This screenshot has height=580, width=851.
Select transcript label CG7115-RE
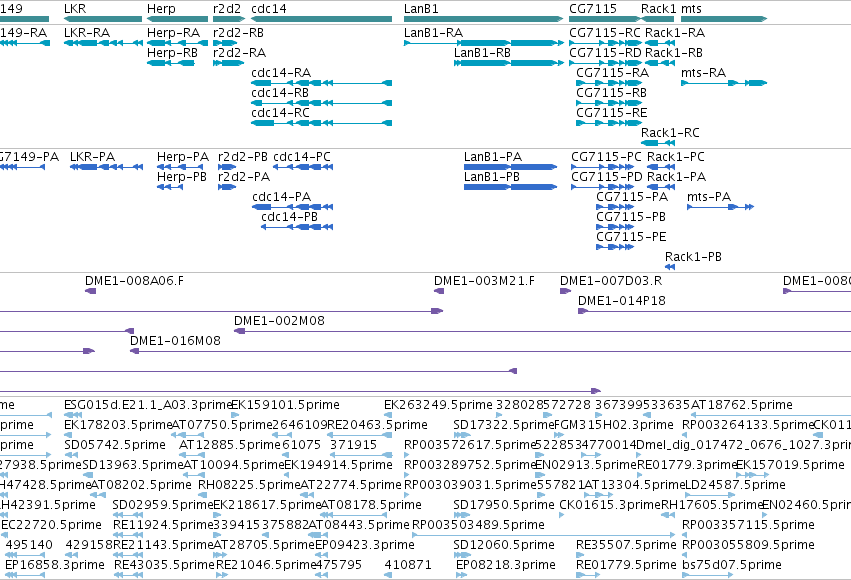point(612,113)
